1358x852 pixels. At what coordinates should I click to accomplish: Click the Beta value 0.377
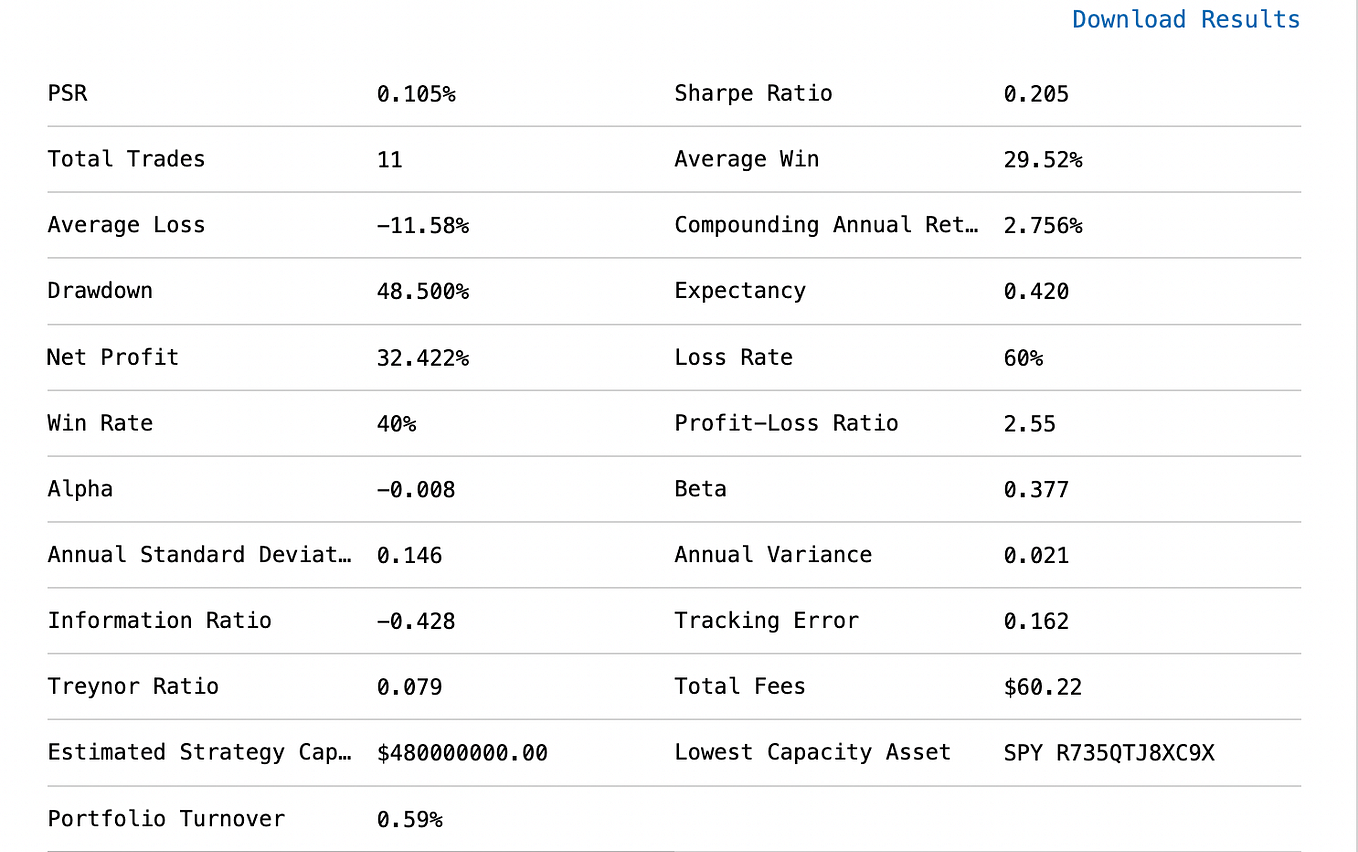pyautogui.click(x=1036, y=489)
